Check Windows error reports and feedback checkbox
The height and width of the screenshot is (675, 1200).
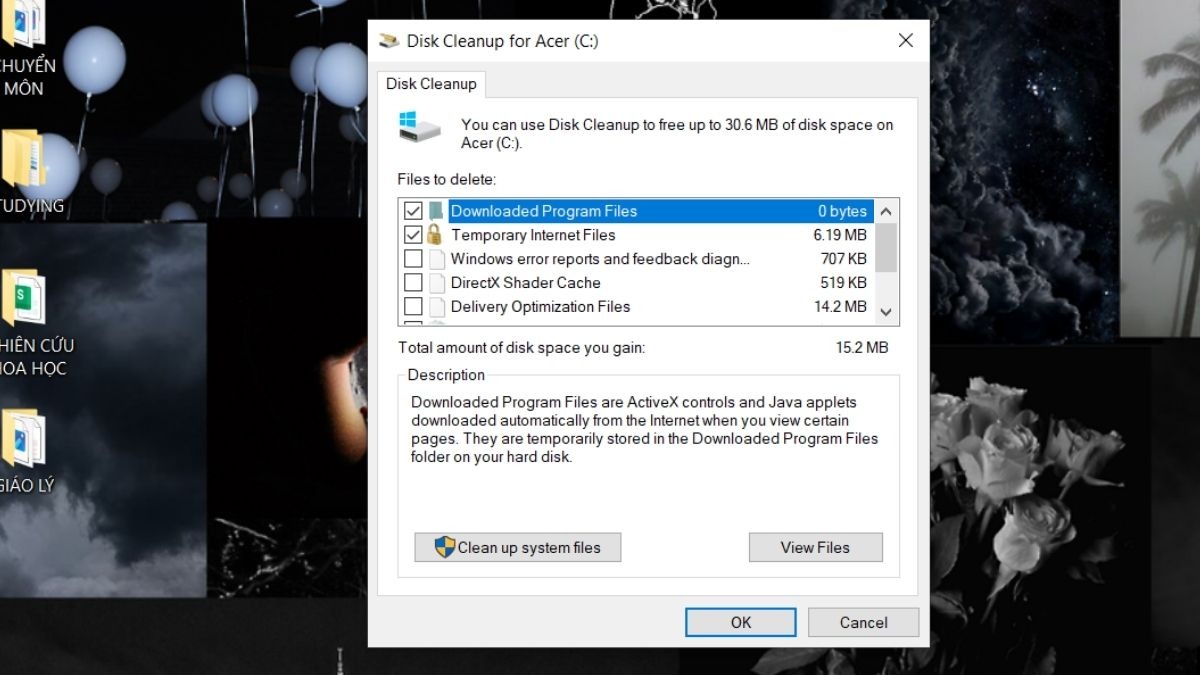pos(413,259)
